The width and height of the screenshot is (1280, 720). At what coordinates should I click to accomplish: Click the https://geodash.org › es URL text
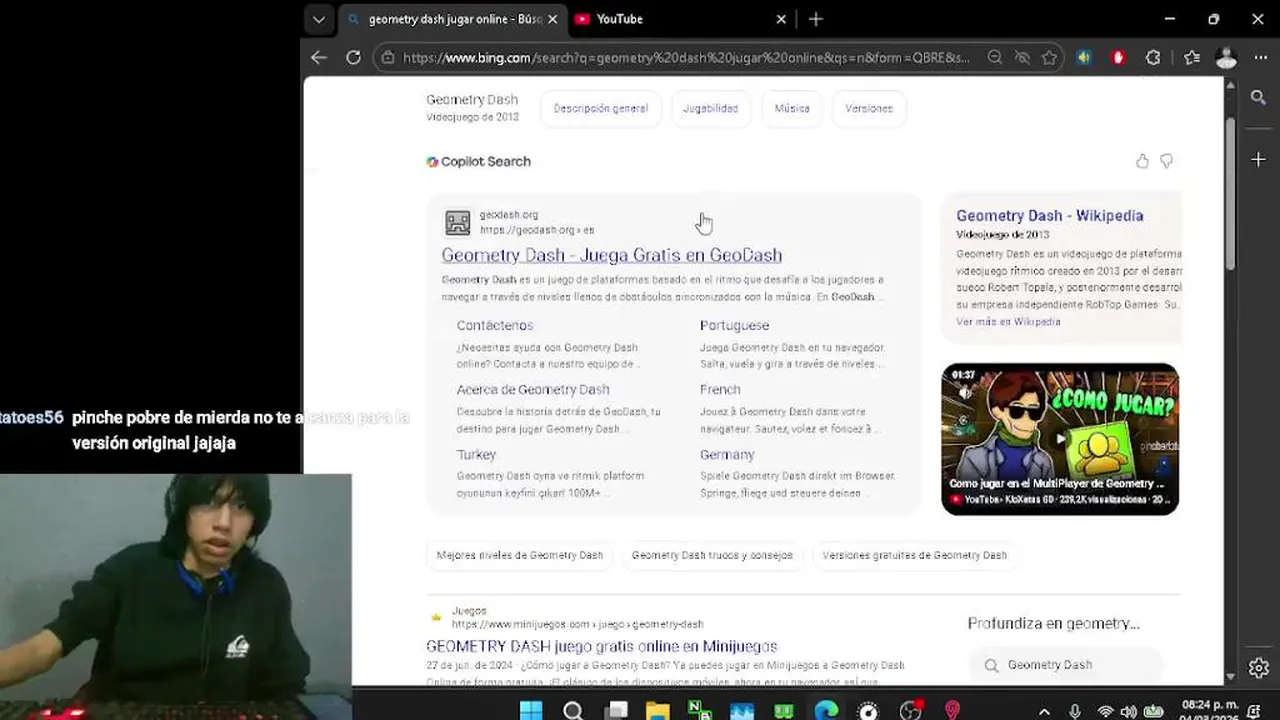(537, 230)
